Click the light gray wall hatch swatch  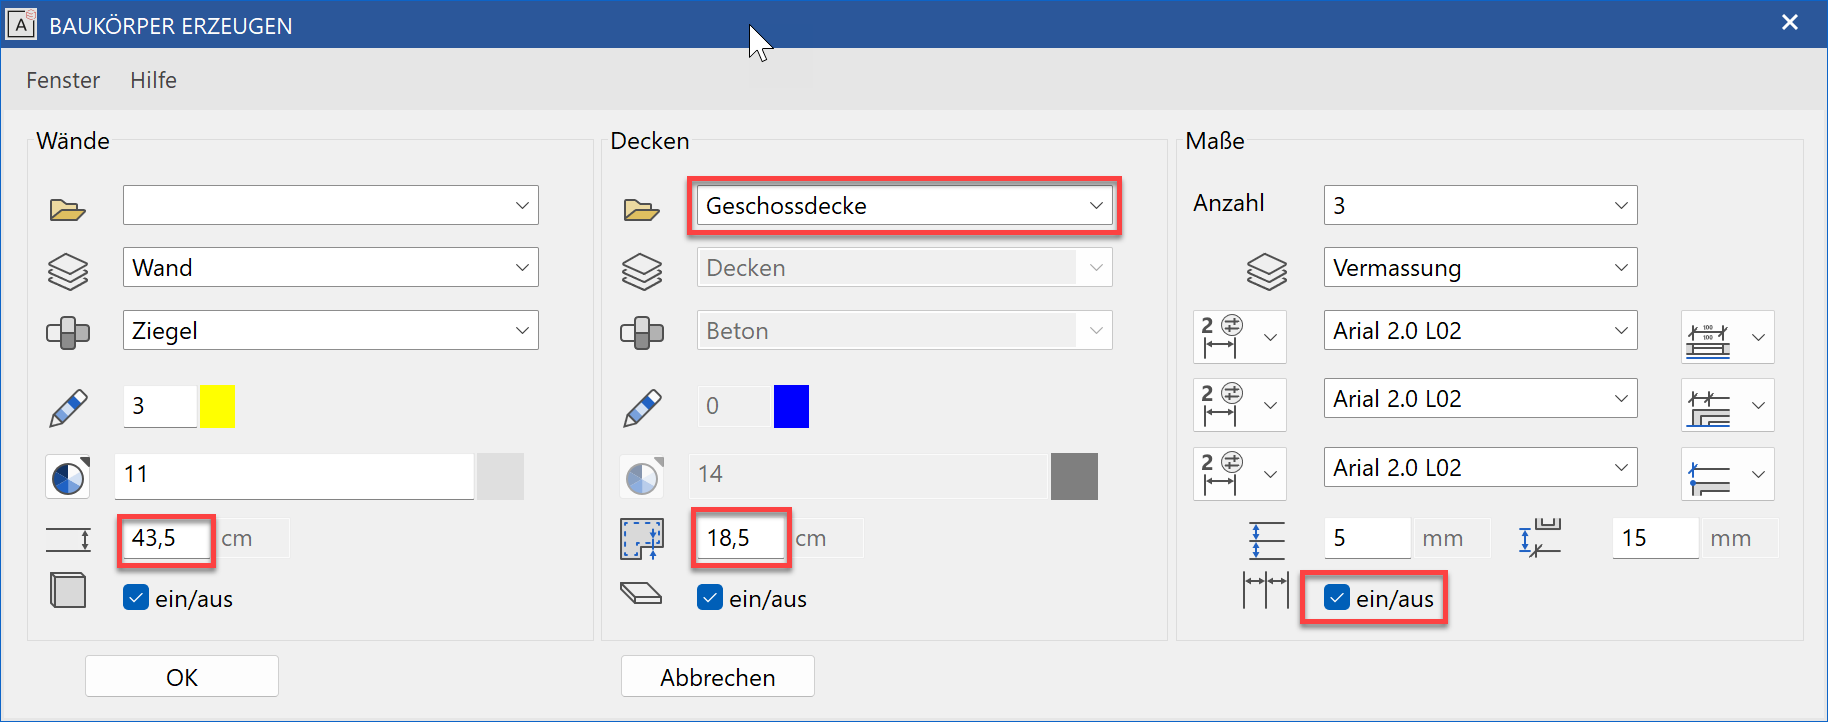point(500,476)
